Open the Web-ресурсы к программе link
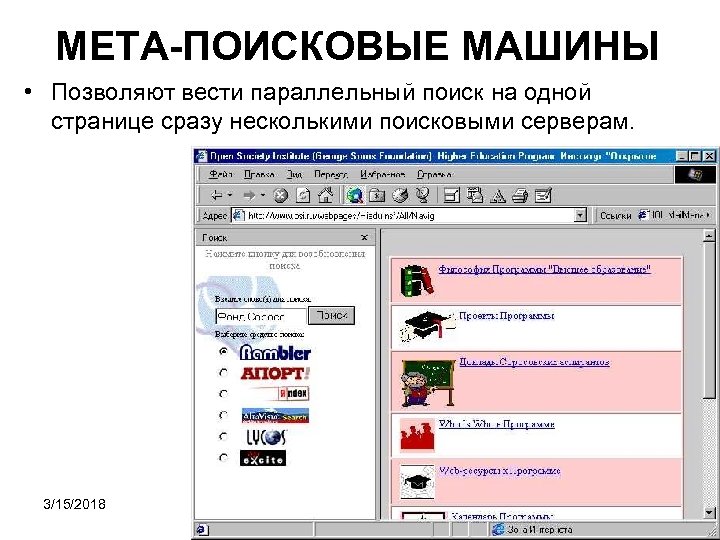This screenshot has height=540, width=720. tap(500, 471)
